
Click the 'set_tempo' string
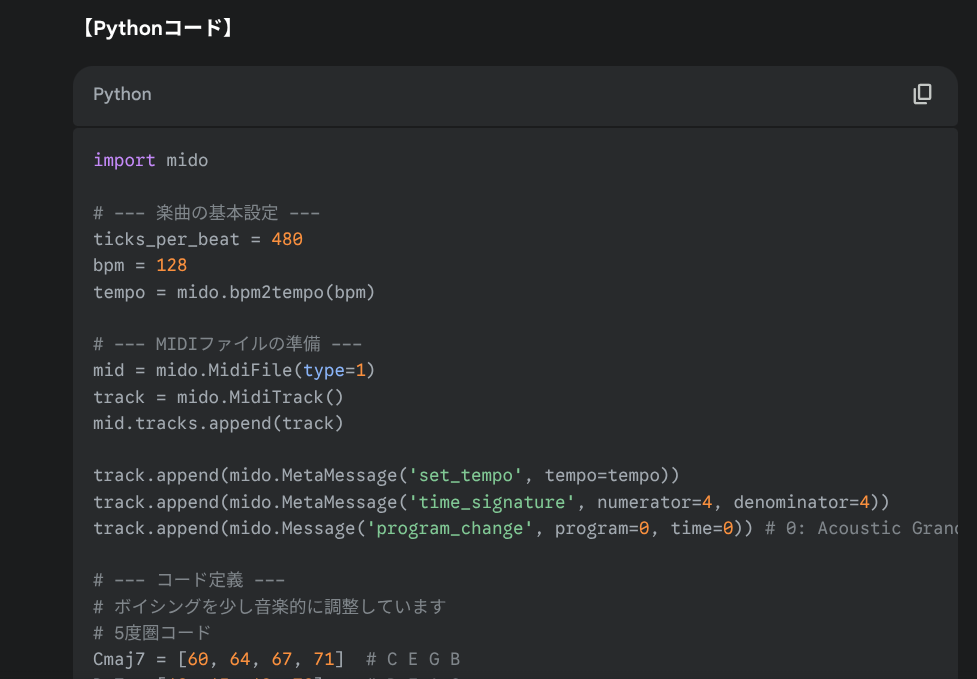465,475
